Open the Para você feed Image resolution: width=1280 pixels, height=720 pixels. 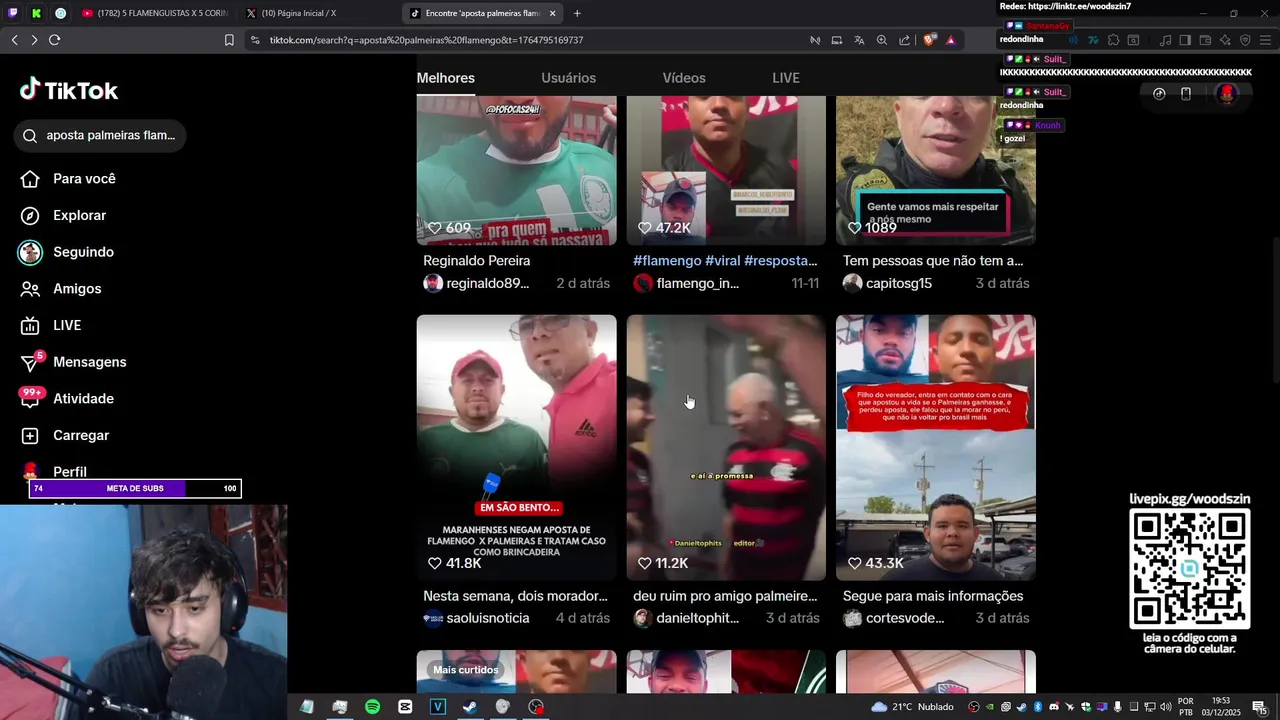[x=68, y=178]
